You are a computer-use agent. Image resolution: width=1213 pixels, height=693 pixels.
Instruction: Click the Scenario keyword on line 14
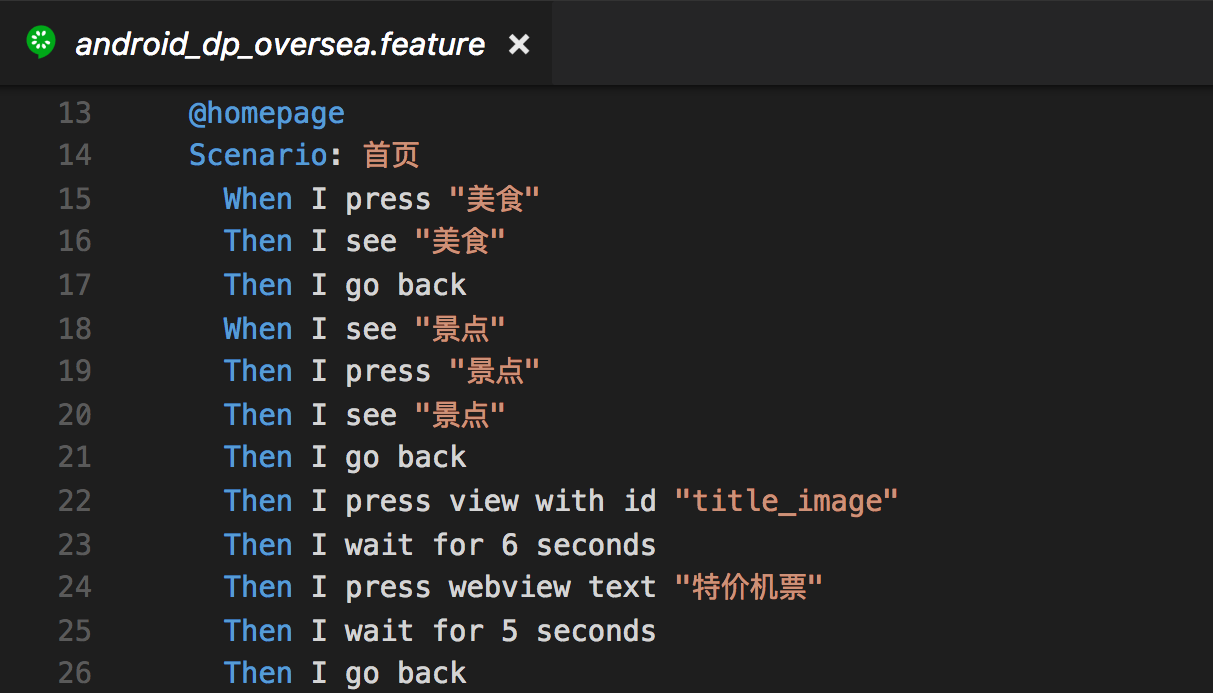click(x=258, y=155)
